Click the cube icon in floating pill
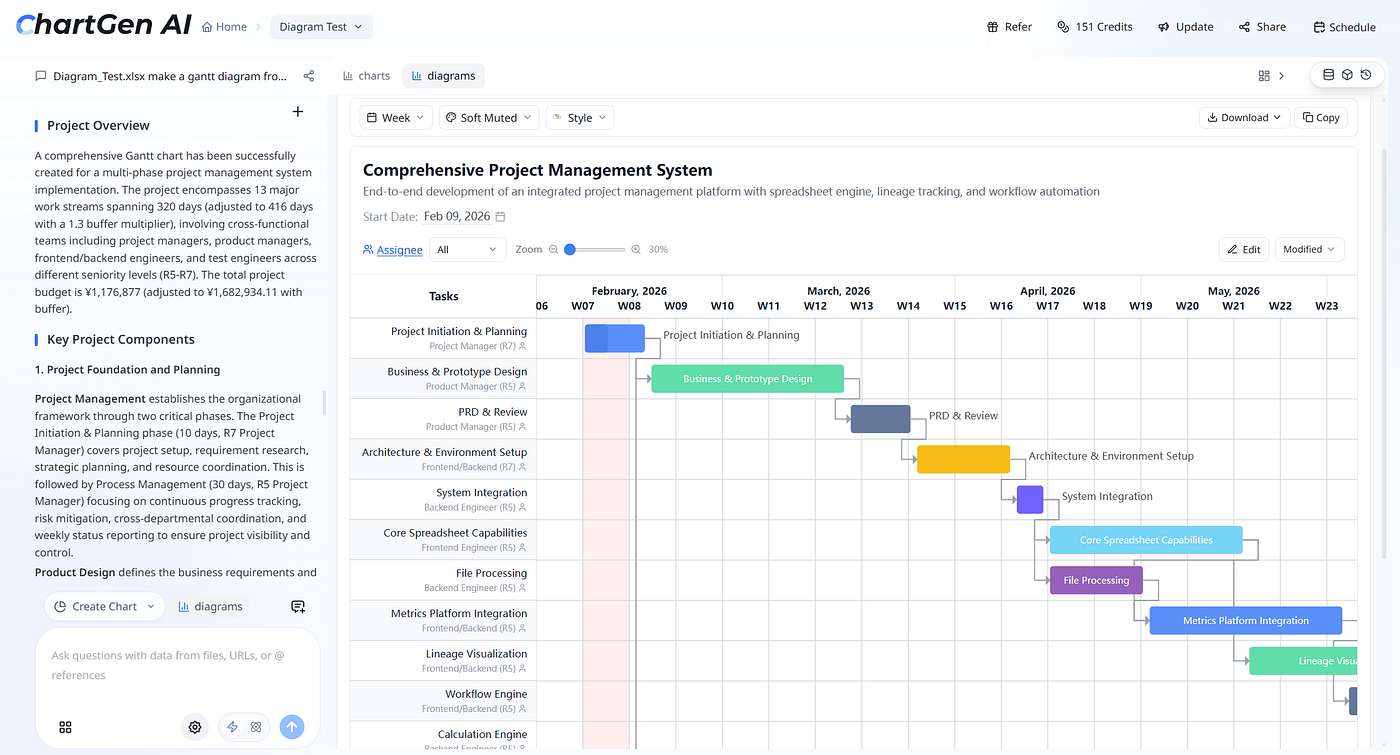 [1347, 75]
